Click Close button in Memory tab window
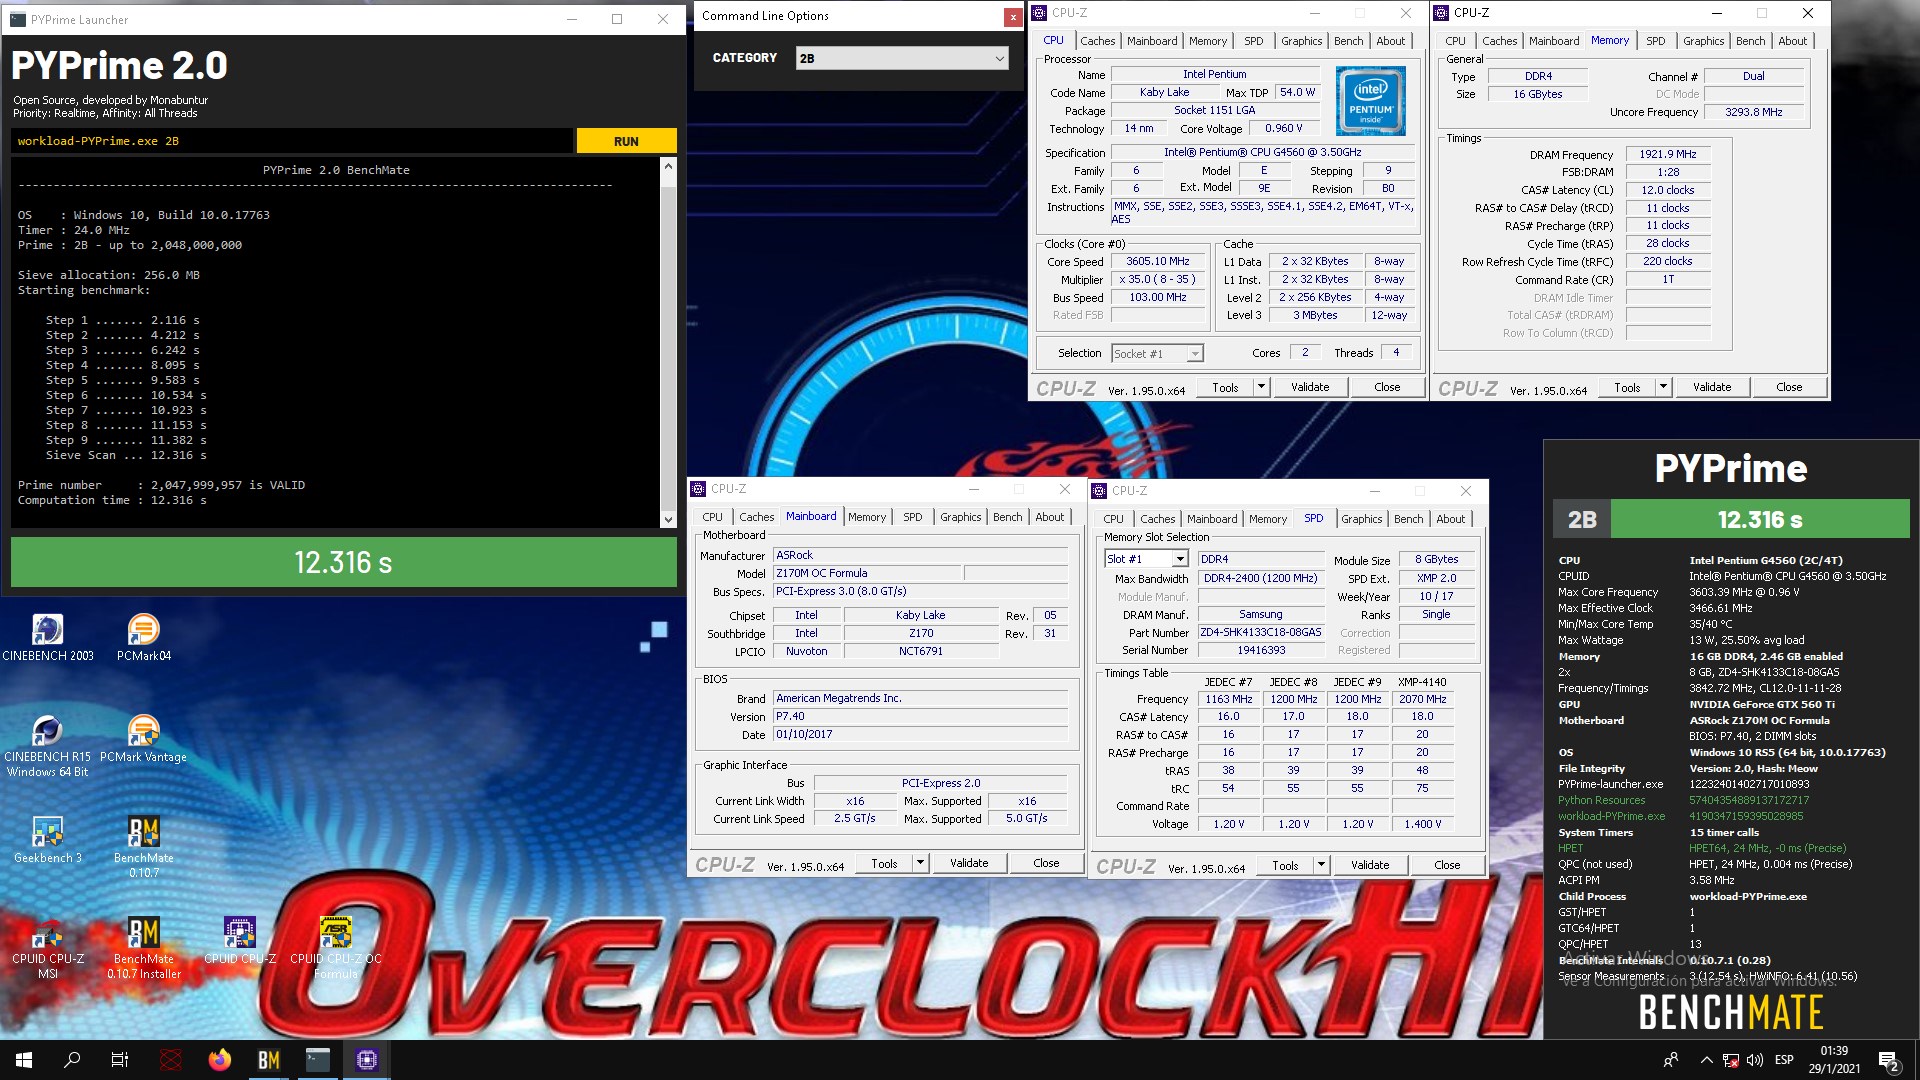The image size is (1920, 1080). (1788, 387)
